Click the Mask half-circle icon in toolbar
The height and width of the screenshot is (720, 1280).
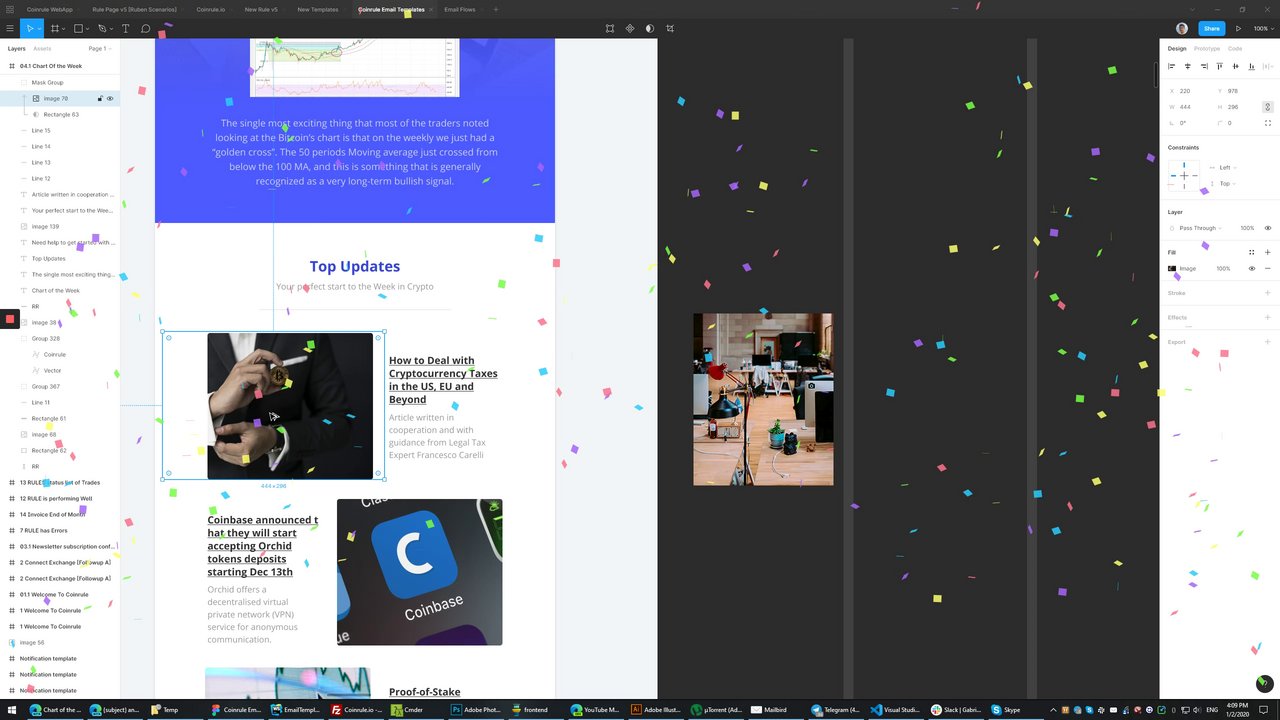649,28
